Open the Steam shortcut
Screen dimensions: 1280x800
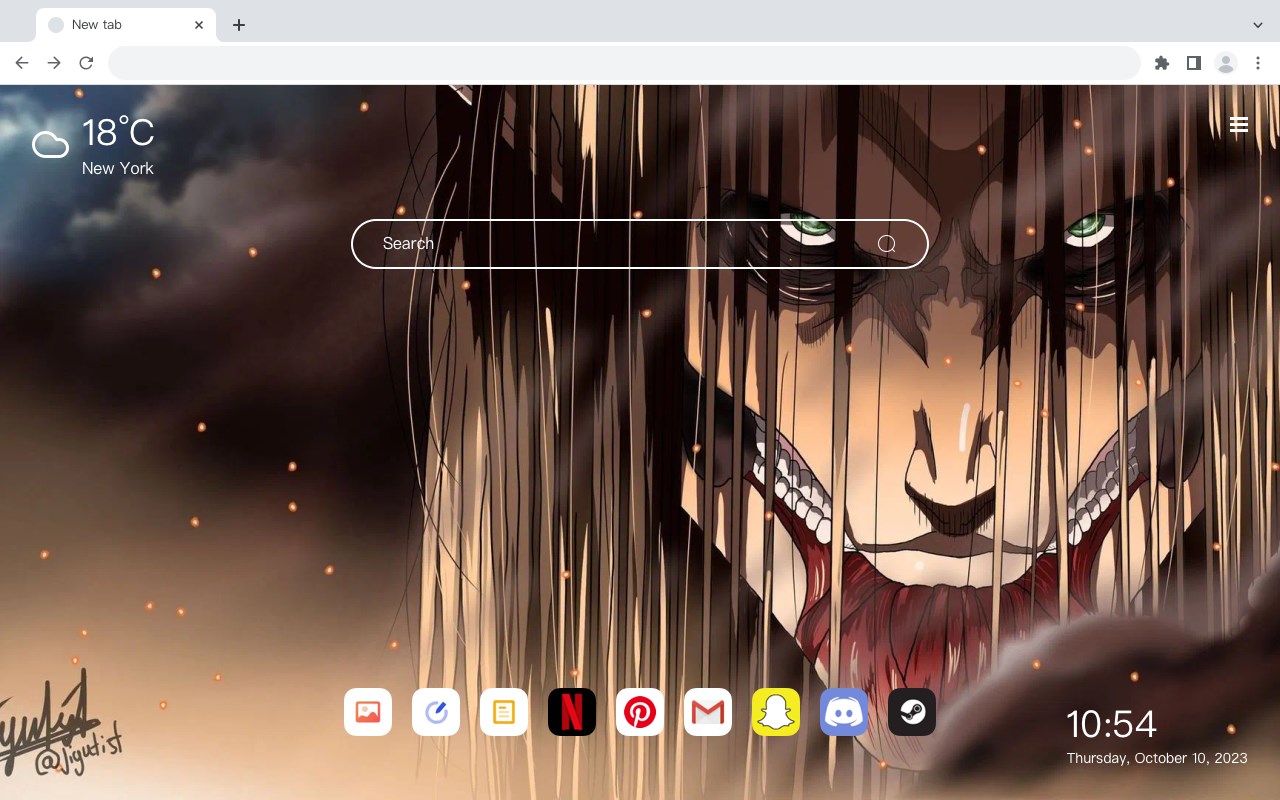[912, 712]
